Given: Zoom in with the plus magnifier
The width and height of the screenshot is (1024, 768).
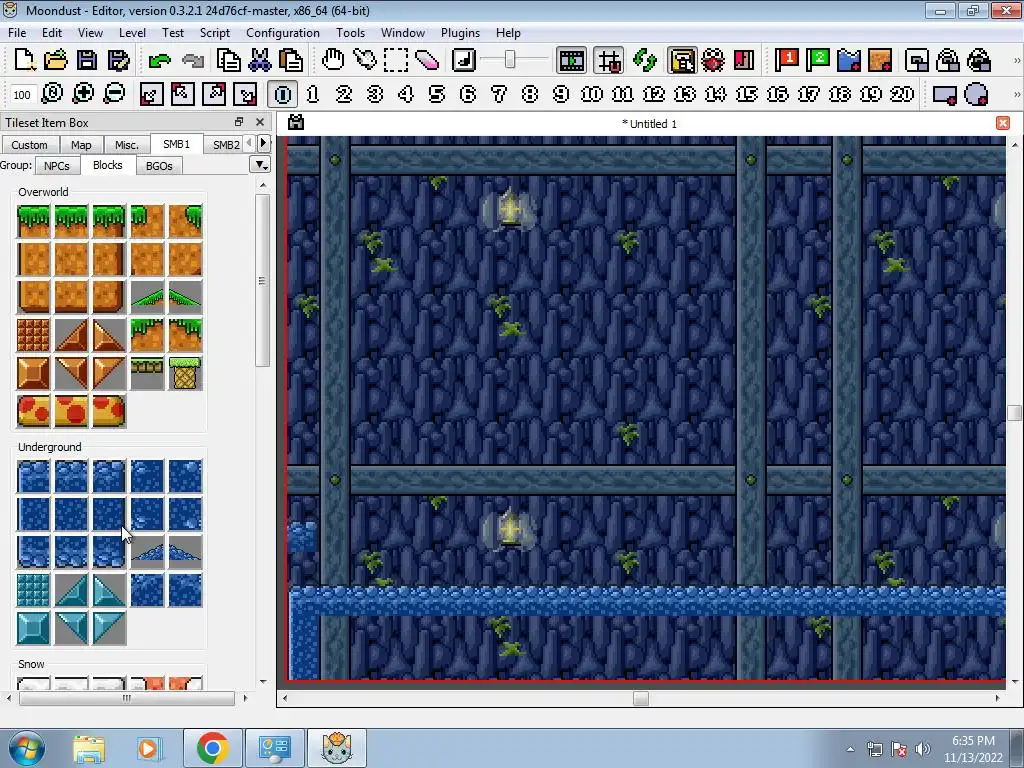Looking at the screenshot, I should pyautogui.click(x=83, y=94).
